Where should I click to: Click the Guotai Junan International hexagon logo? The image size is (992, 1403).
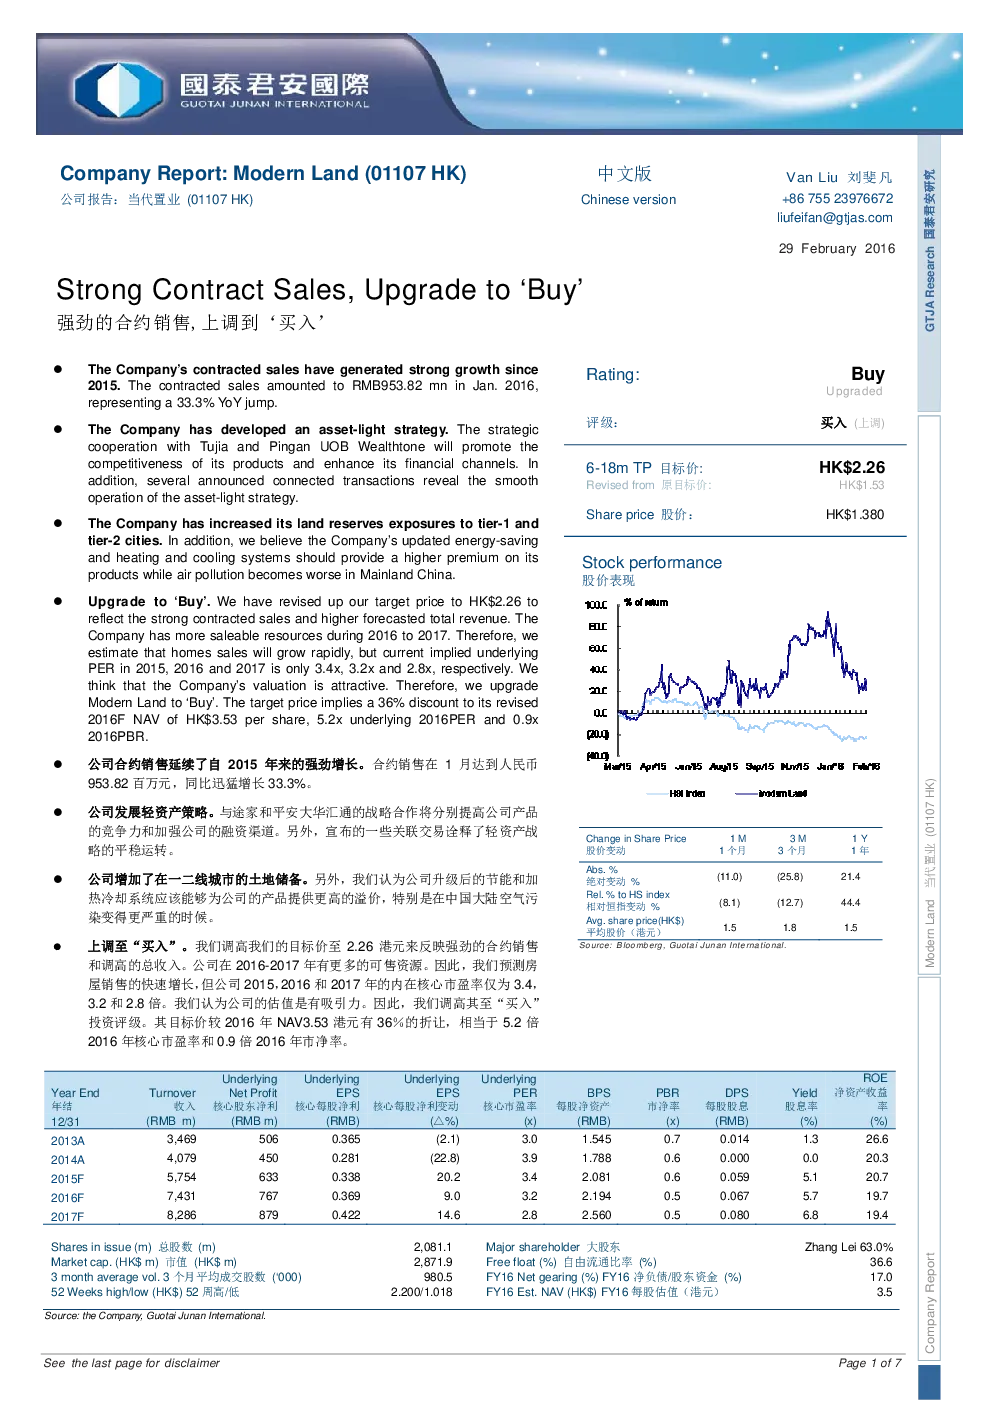[x=118, y=89]
